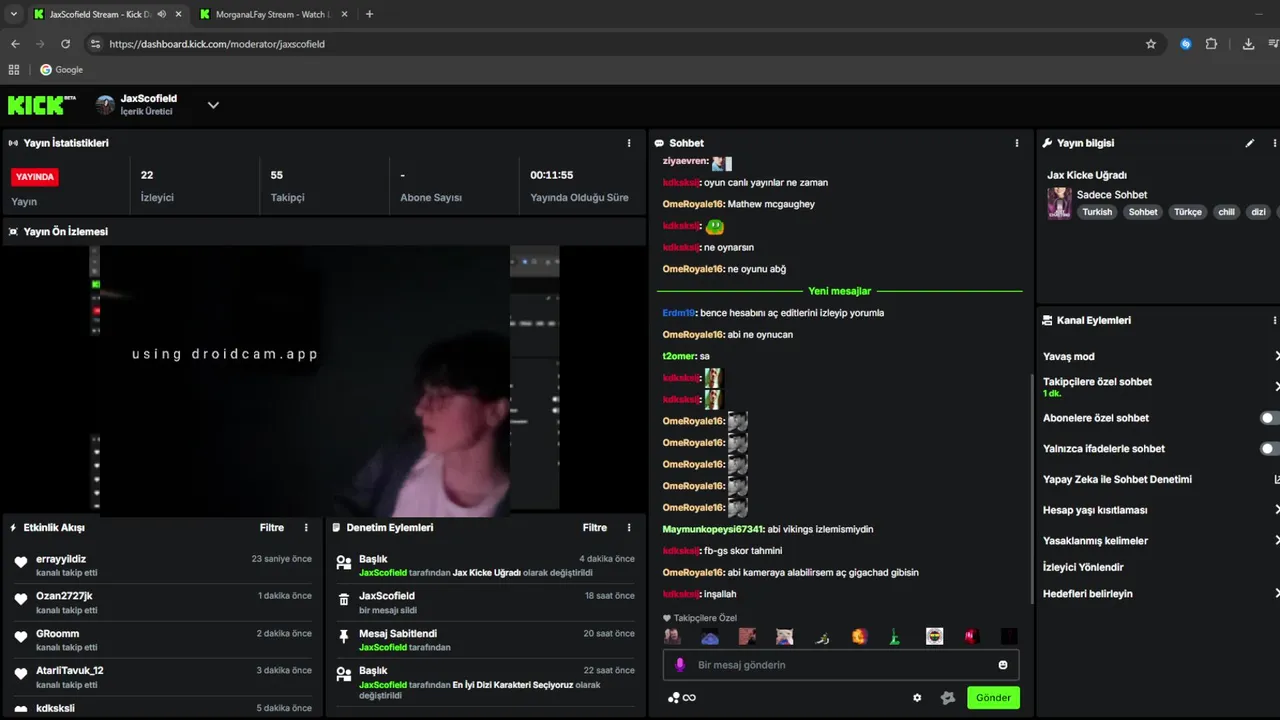Go back in browser history
The height and width of the screenshot is (720, 1280).
coord(15,44)
